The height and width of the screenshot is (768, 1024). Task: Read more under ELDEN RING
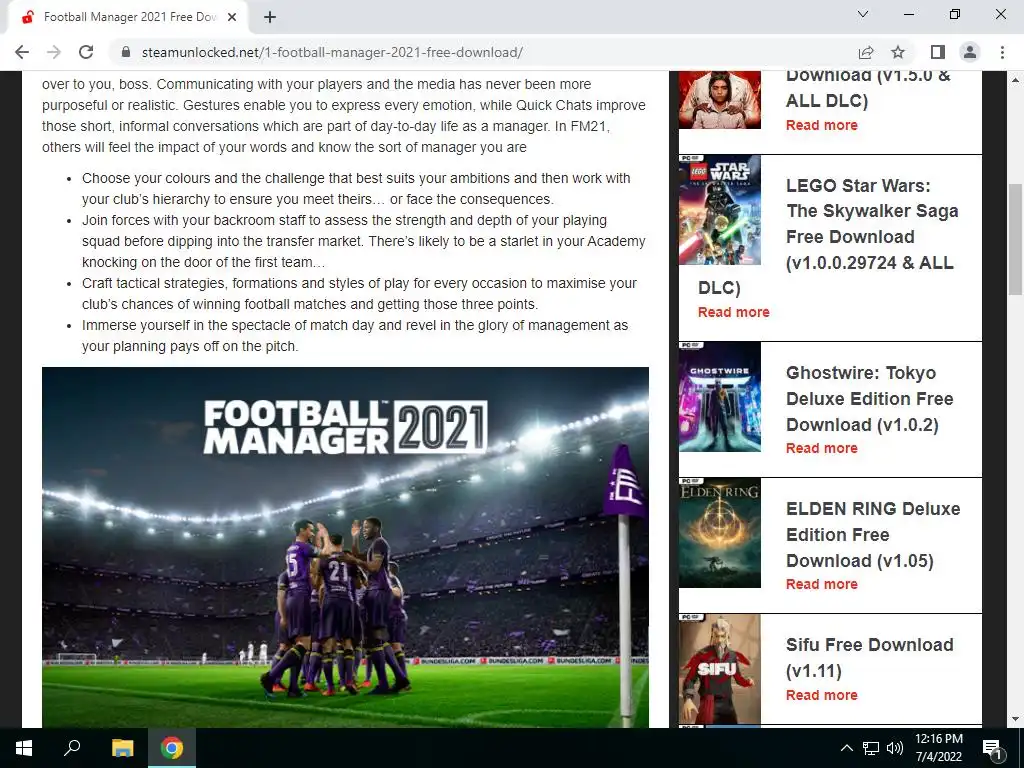pyautogui.click(x=822, y=584)
